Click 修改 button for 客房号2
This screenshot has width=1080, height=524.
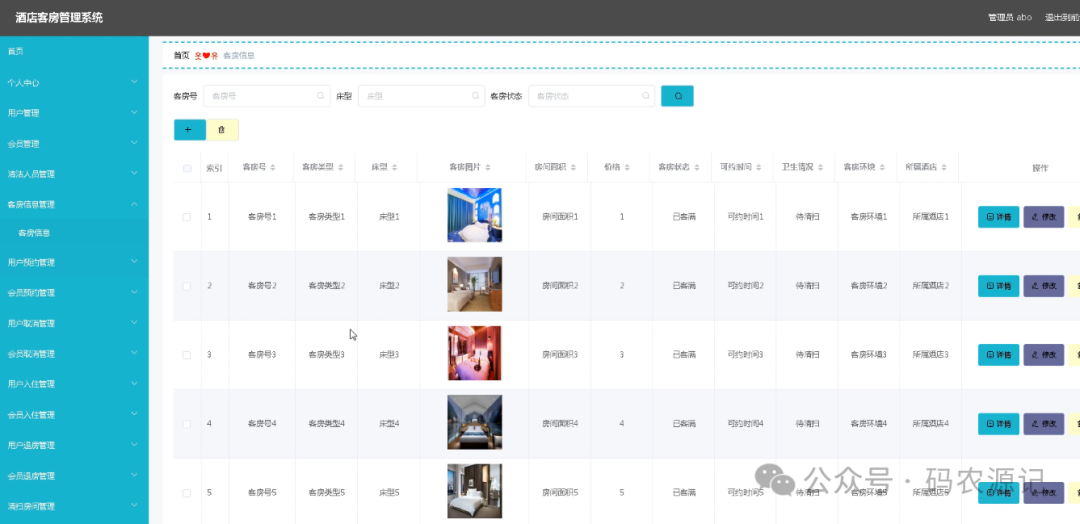tap(1043, 286)
